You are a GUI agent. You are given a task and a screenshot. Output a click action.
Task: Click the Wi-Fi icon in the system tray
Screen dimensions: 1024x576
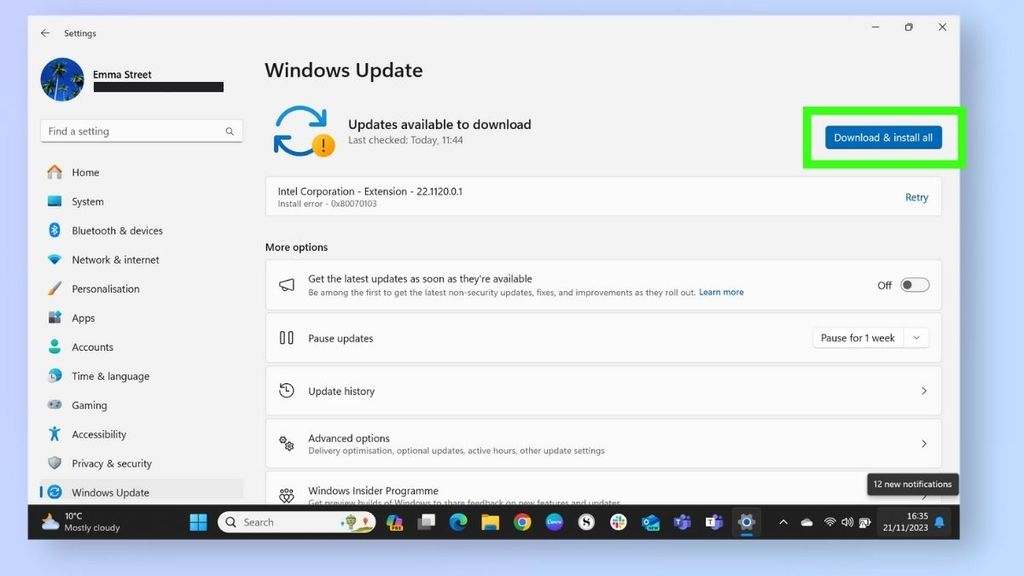click(x=830, y=521)
